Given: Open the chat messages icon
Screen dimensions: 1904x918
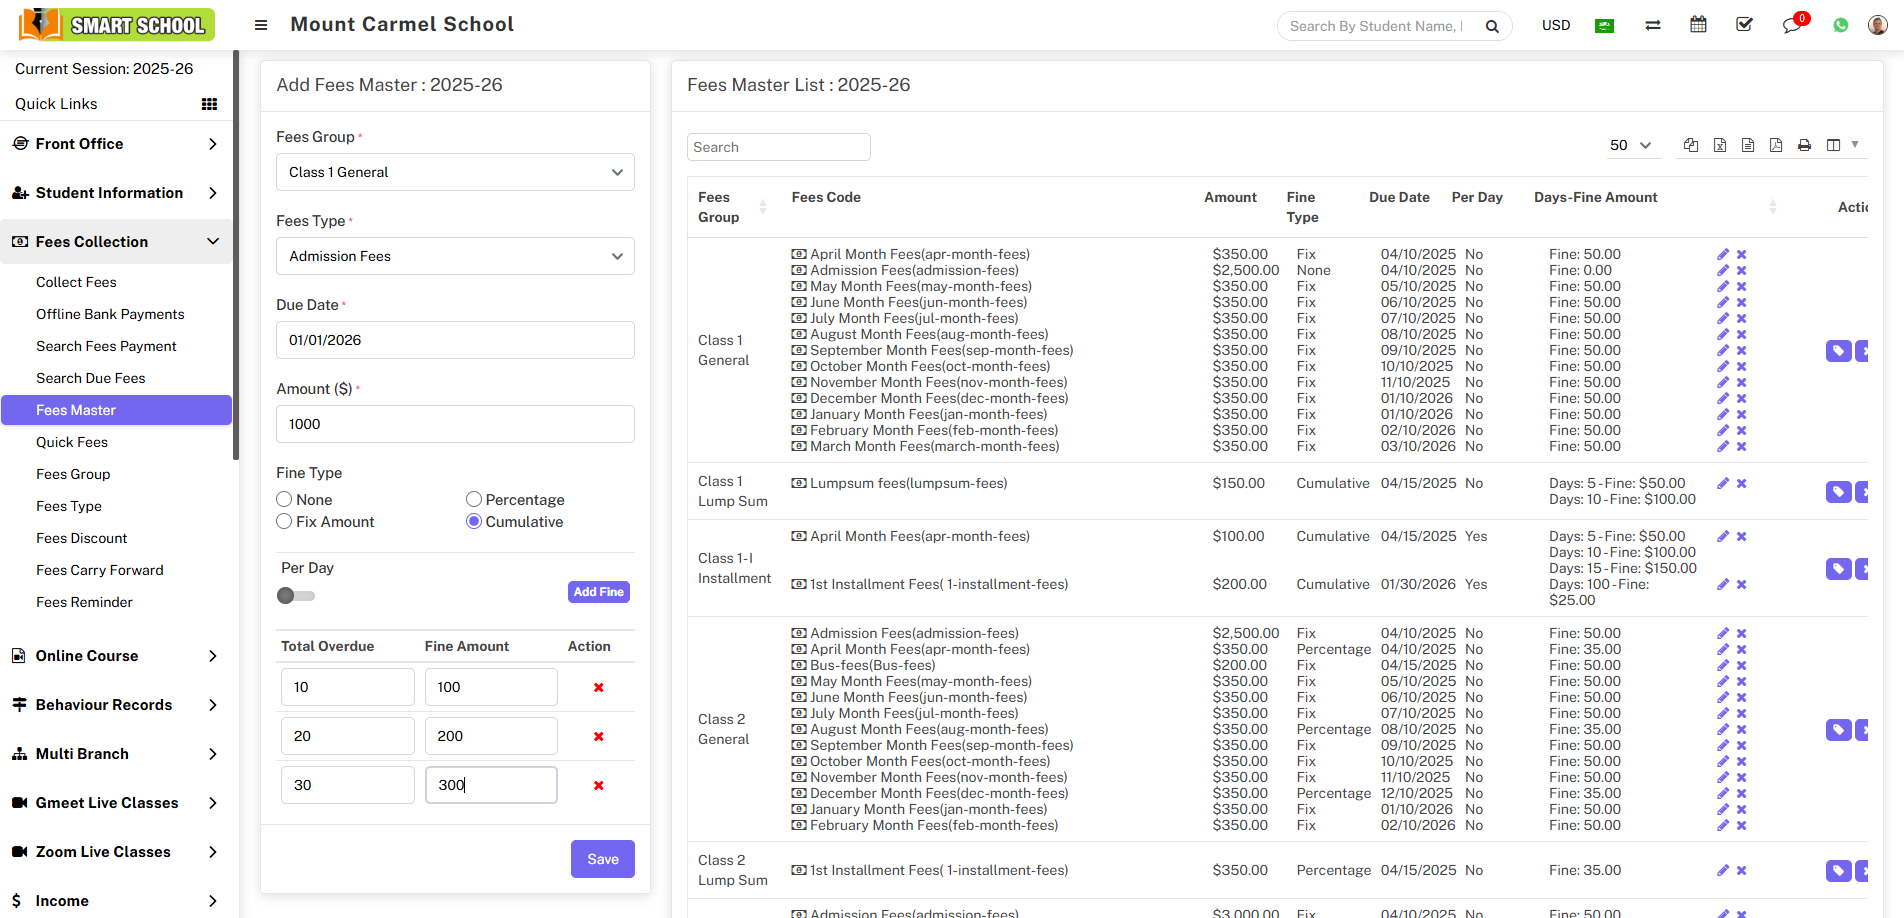Looking at the screenshot, I should click(x=1791, y=25).
